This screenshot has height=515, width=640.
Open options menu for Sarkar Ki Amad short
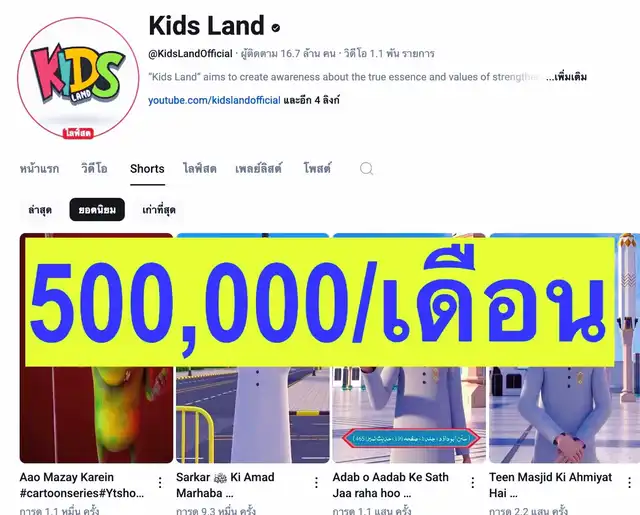pyautogui.click(x=316, y=483)
